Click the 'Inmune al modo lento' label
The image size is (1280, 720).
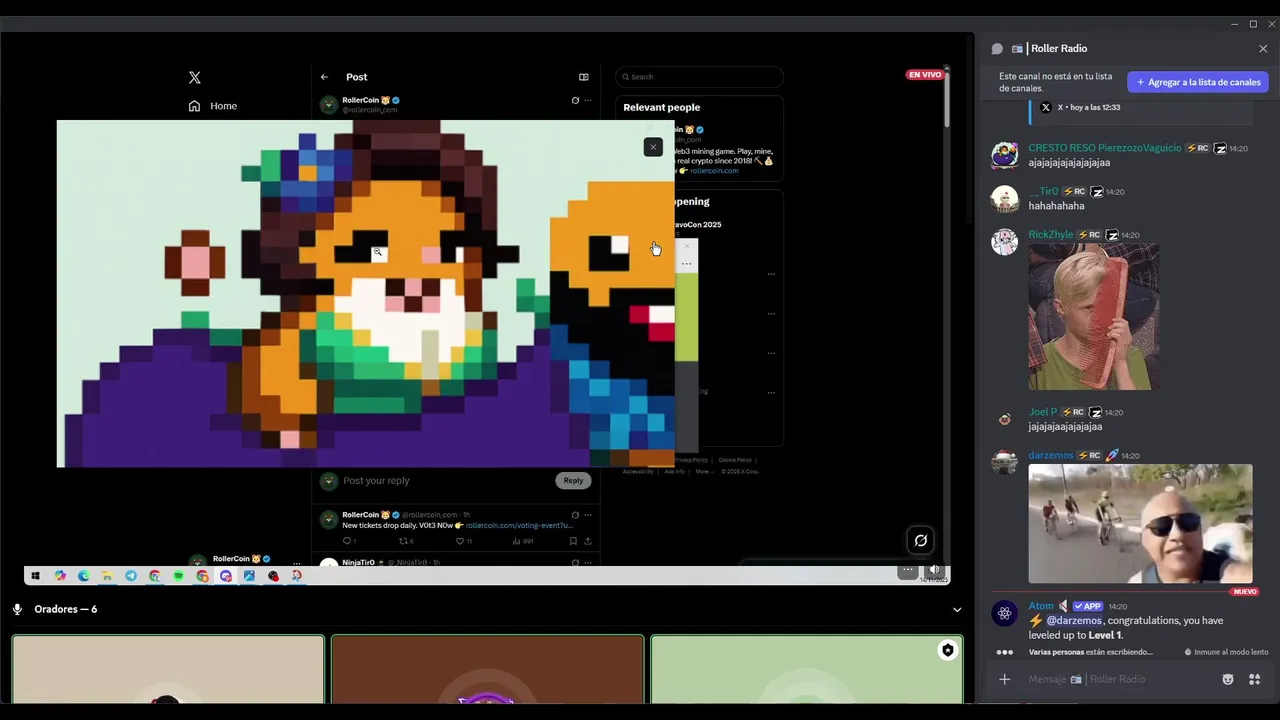tap(1226, 652)
